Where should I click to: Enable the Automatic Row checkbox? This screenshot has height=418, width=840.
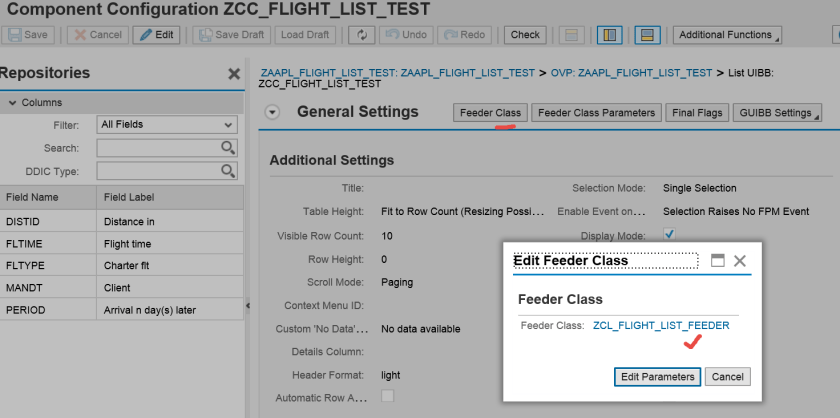(x=388, y=397)
